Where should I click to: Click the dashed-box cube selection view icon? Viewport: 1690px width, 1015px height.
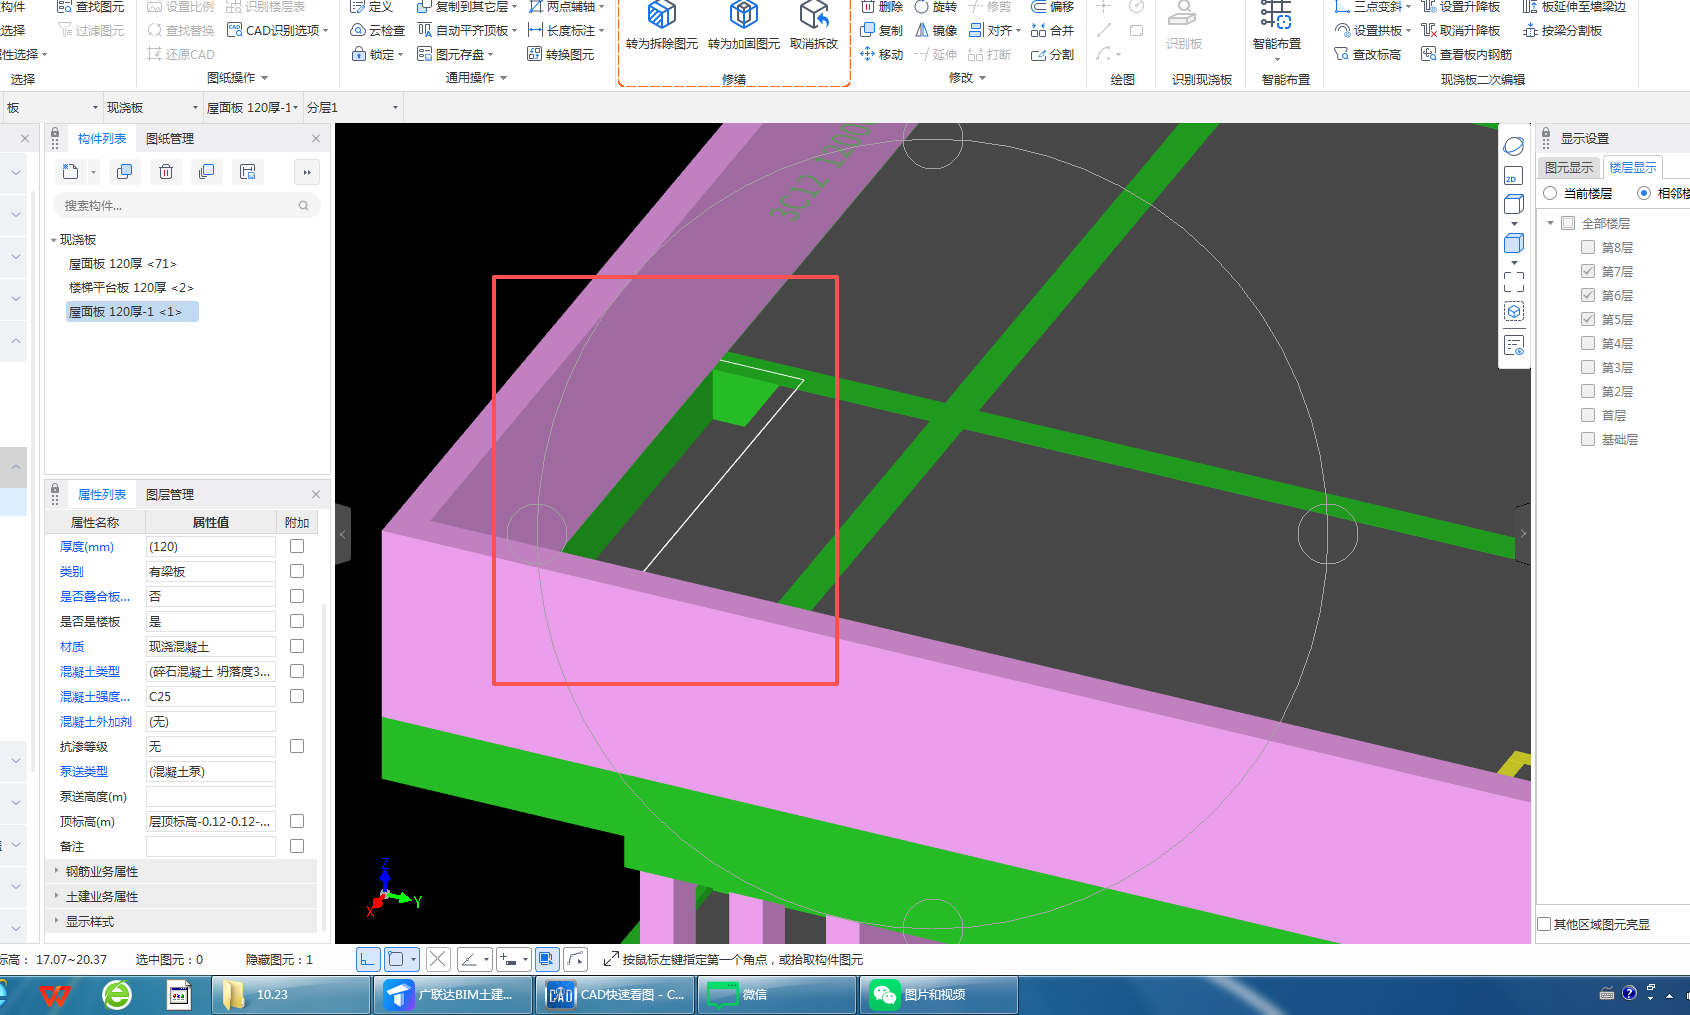(1514, 312)
